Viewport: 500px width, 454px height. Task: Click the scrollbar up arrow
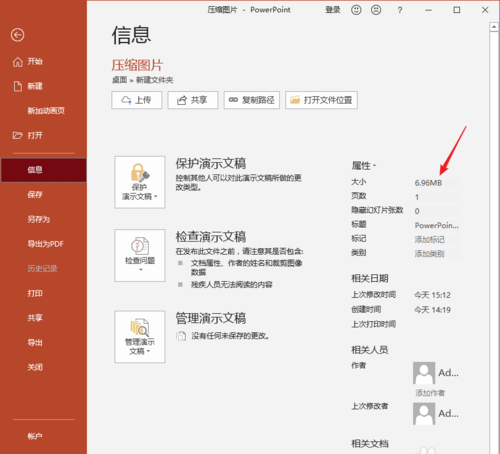click(x=494, y=27)
